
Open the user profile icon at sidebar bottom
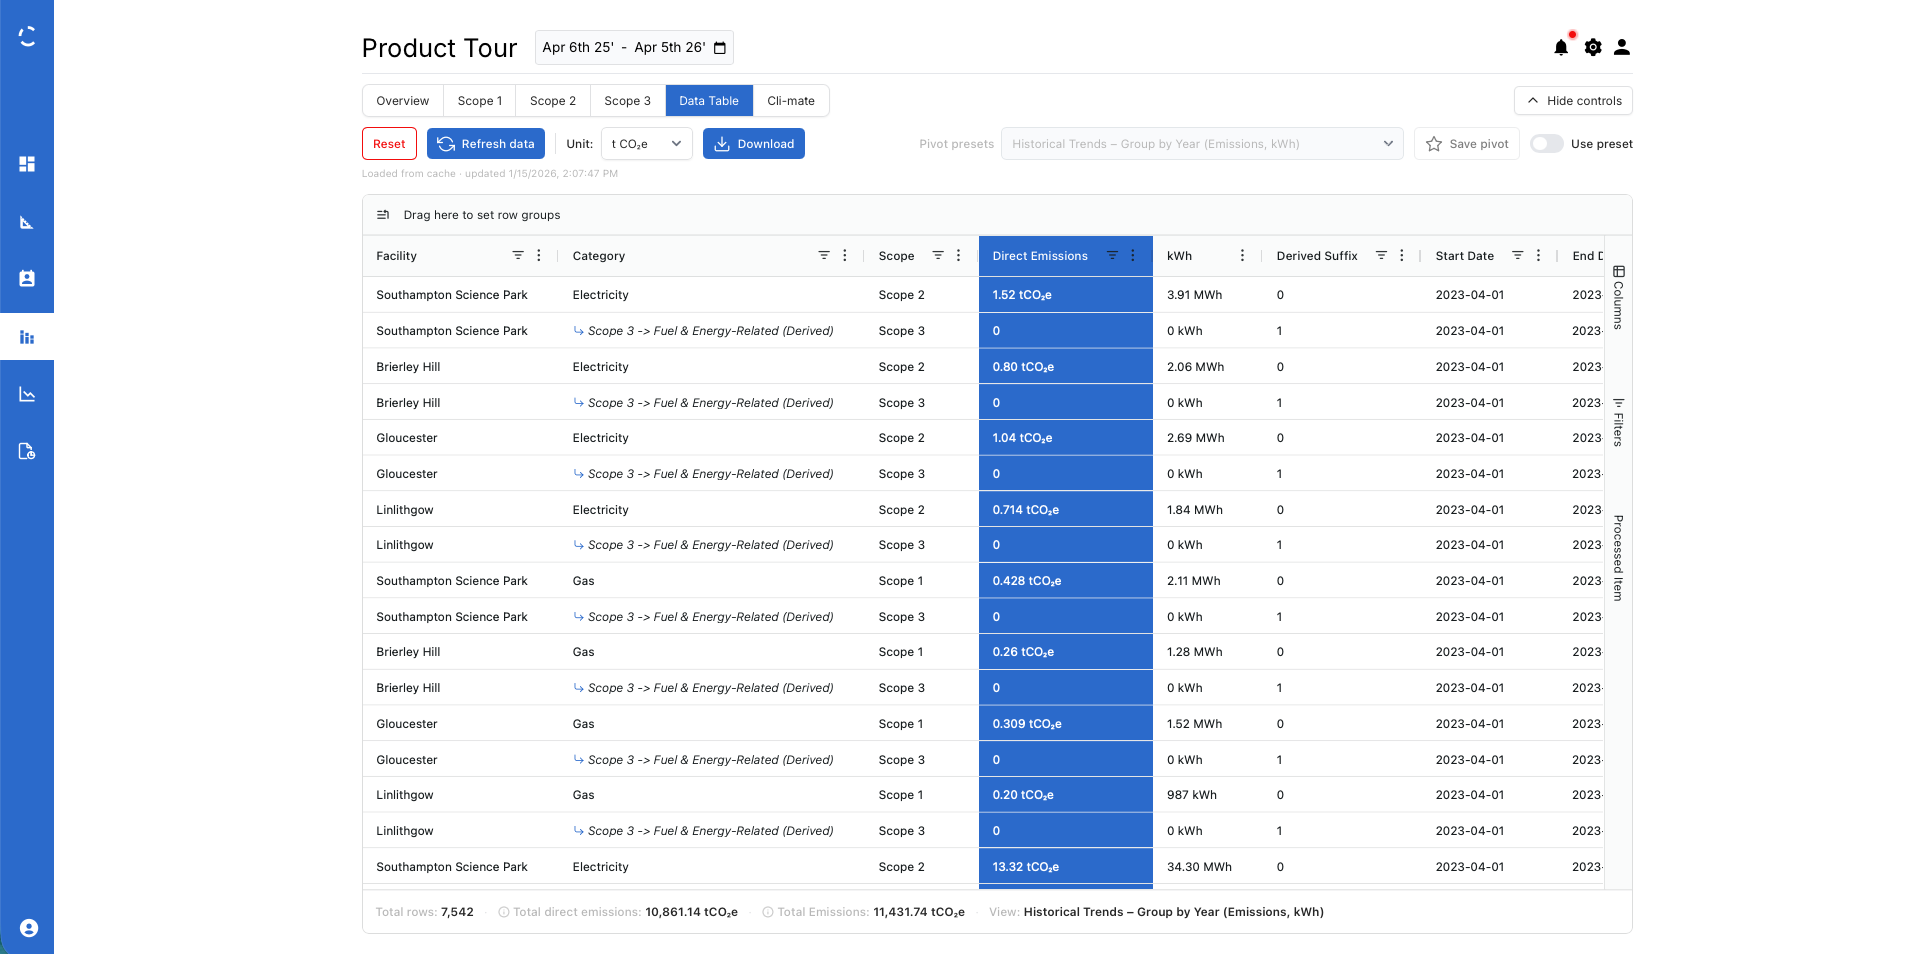(x=27, y=928)
